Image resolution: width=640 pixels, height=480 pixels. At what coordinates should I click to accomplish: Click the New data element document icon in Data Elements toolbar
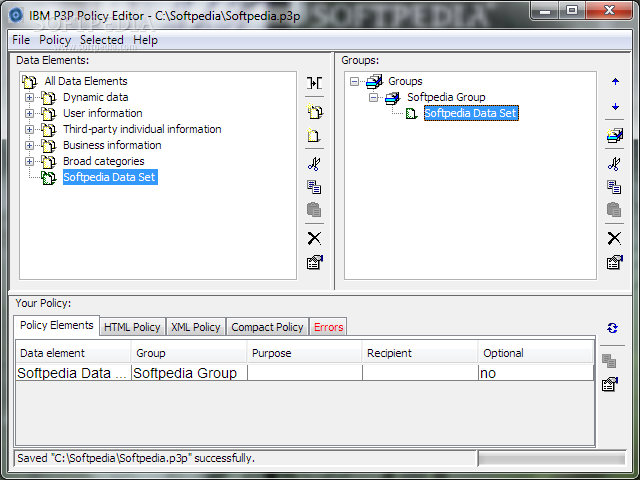[x=313, y=135]
